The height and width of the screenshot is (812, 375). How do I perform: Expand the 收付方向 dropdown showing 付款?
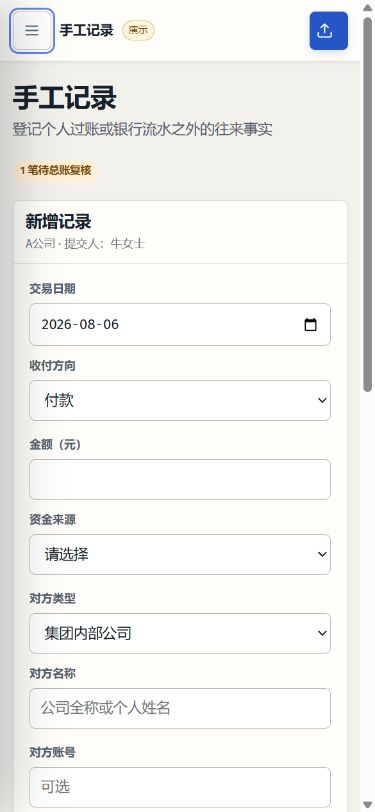[180, 400]
